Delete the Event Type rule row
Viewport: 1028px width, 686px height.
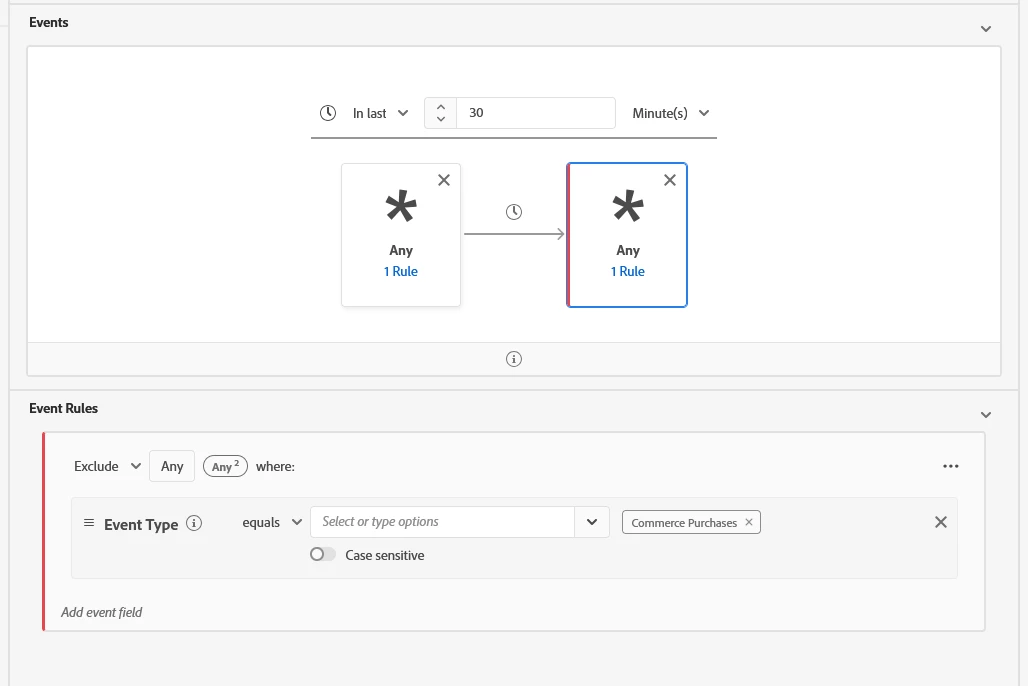(941, 522)
